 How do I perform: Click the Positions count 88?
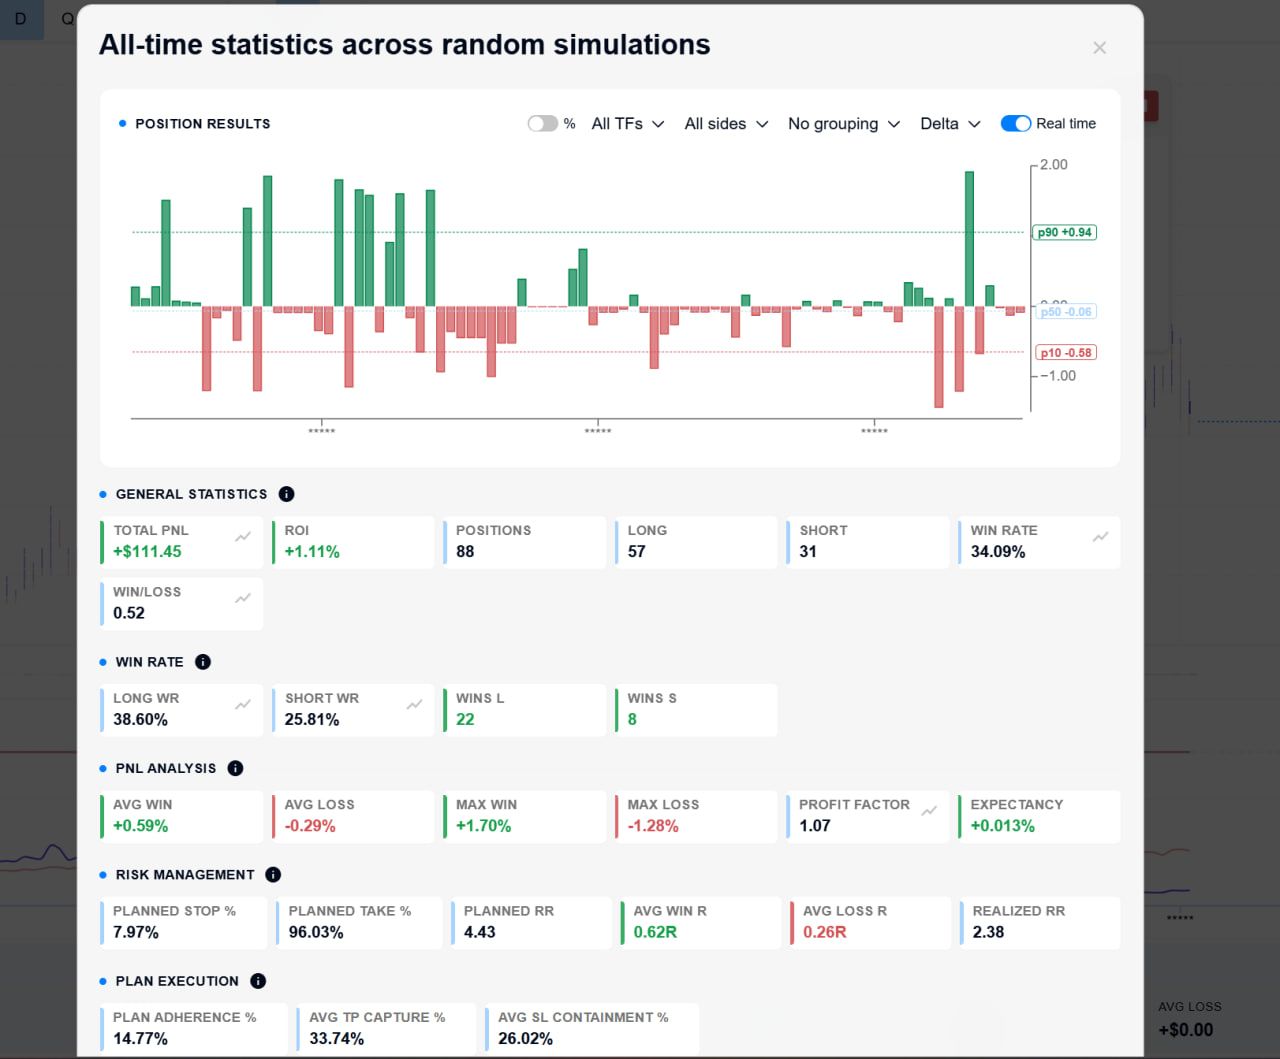click(465, 552)
